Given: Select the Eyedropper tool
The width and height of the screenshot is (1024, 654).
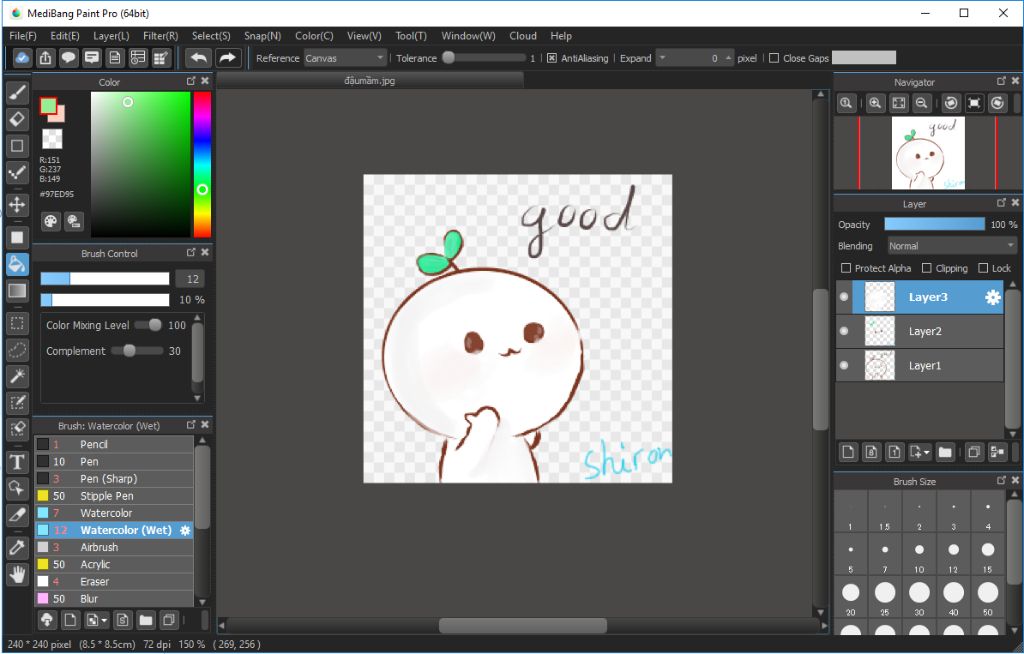Looking at the screenshot, I should 18,548.
